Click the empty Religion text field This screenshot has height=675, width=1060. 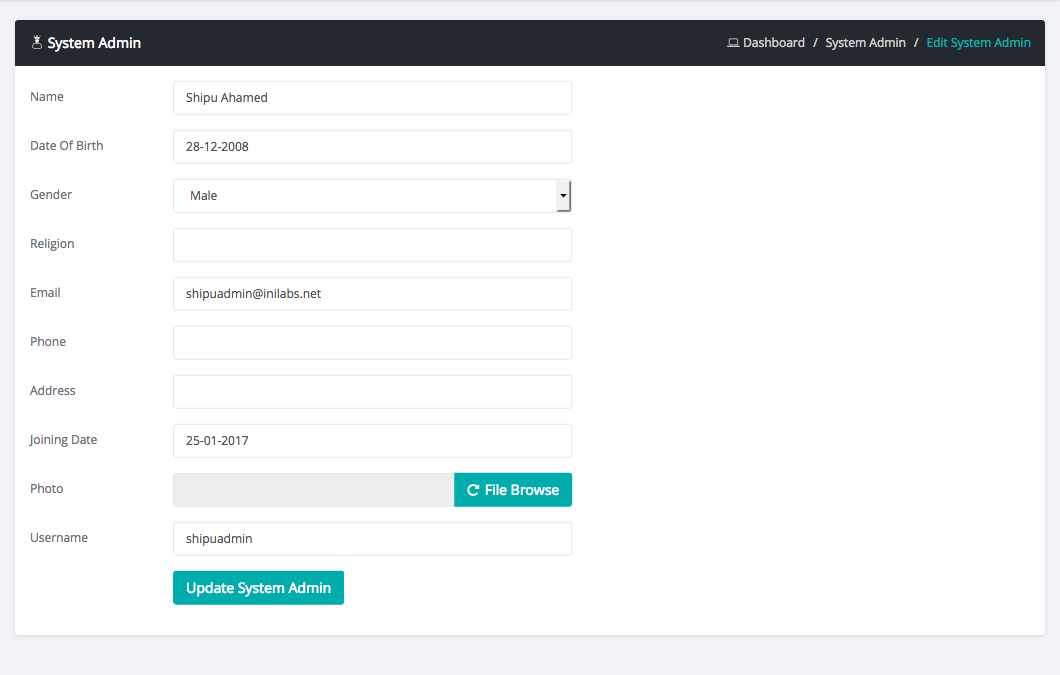pyautogui.click(x=372, y=245)
